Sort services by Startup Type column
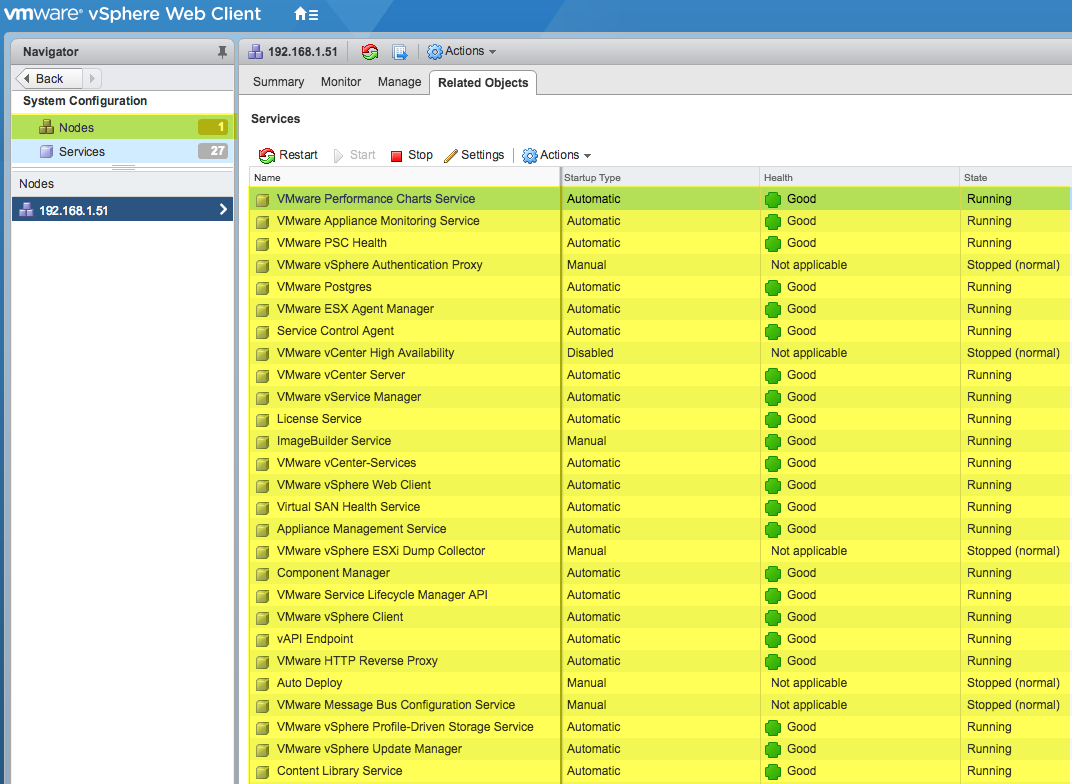Image resolution: width=1072 pixels, height=784 pixels. 592,178
